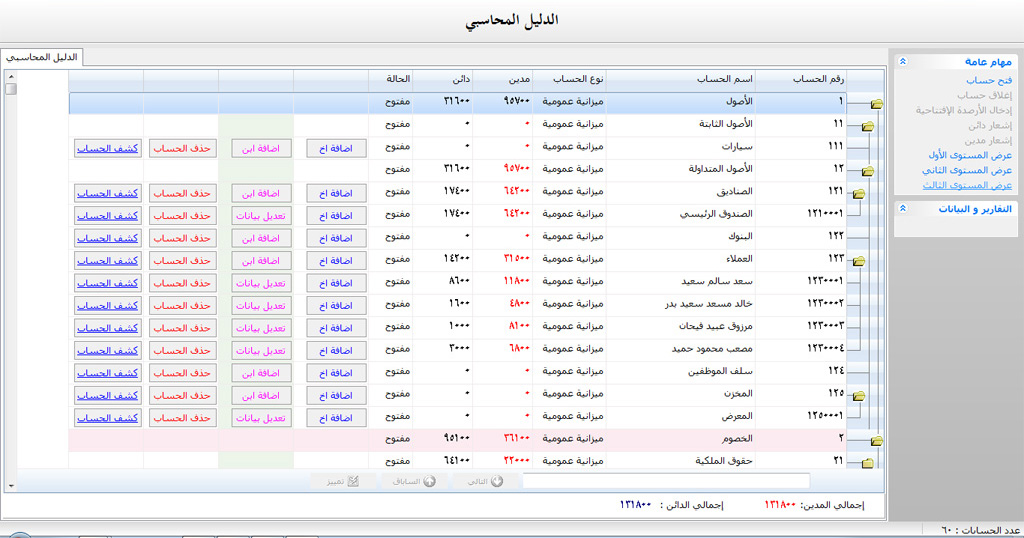Switch to the الدليل المحاسبي tab
Screen dimensions: 1024x538
42,57
